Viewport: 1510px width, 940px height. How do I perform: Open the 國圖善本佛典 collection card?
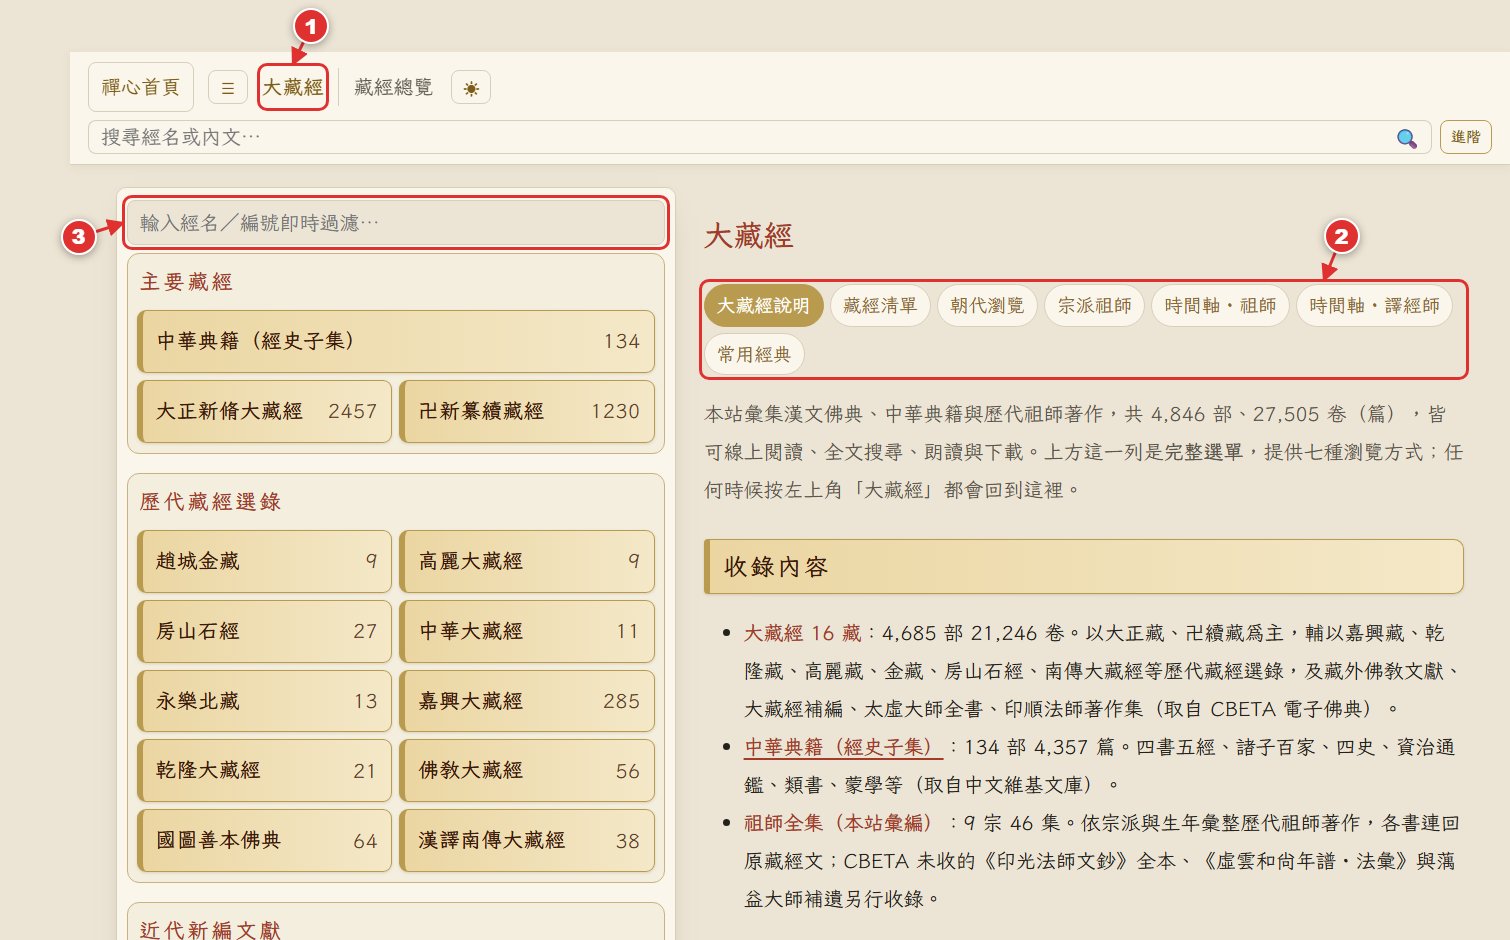tap(264, 840)
